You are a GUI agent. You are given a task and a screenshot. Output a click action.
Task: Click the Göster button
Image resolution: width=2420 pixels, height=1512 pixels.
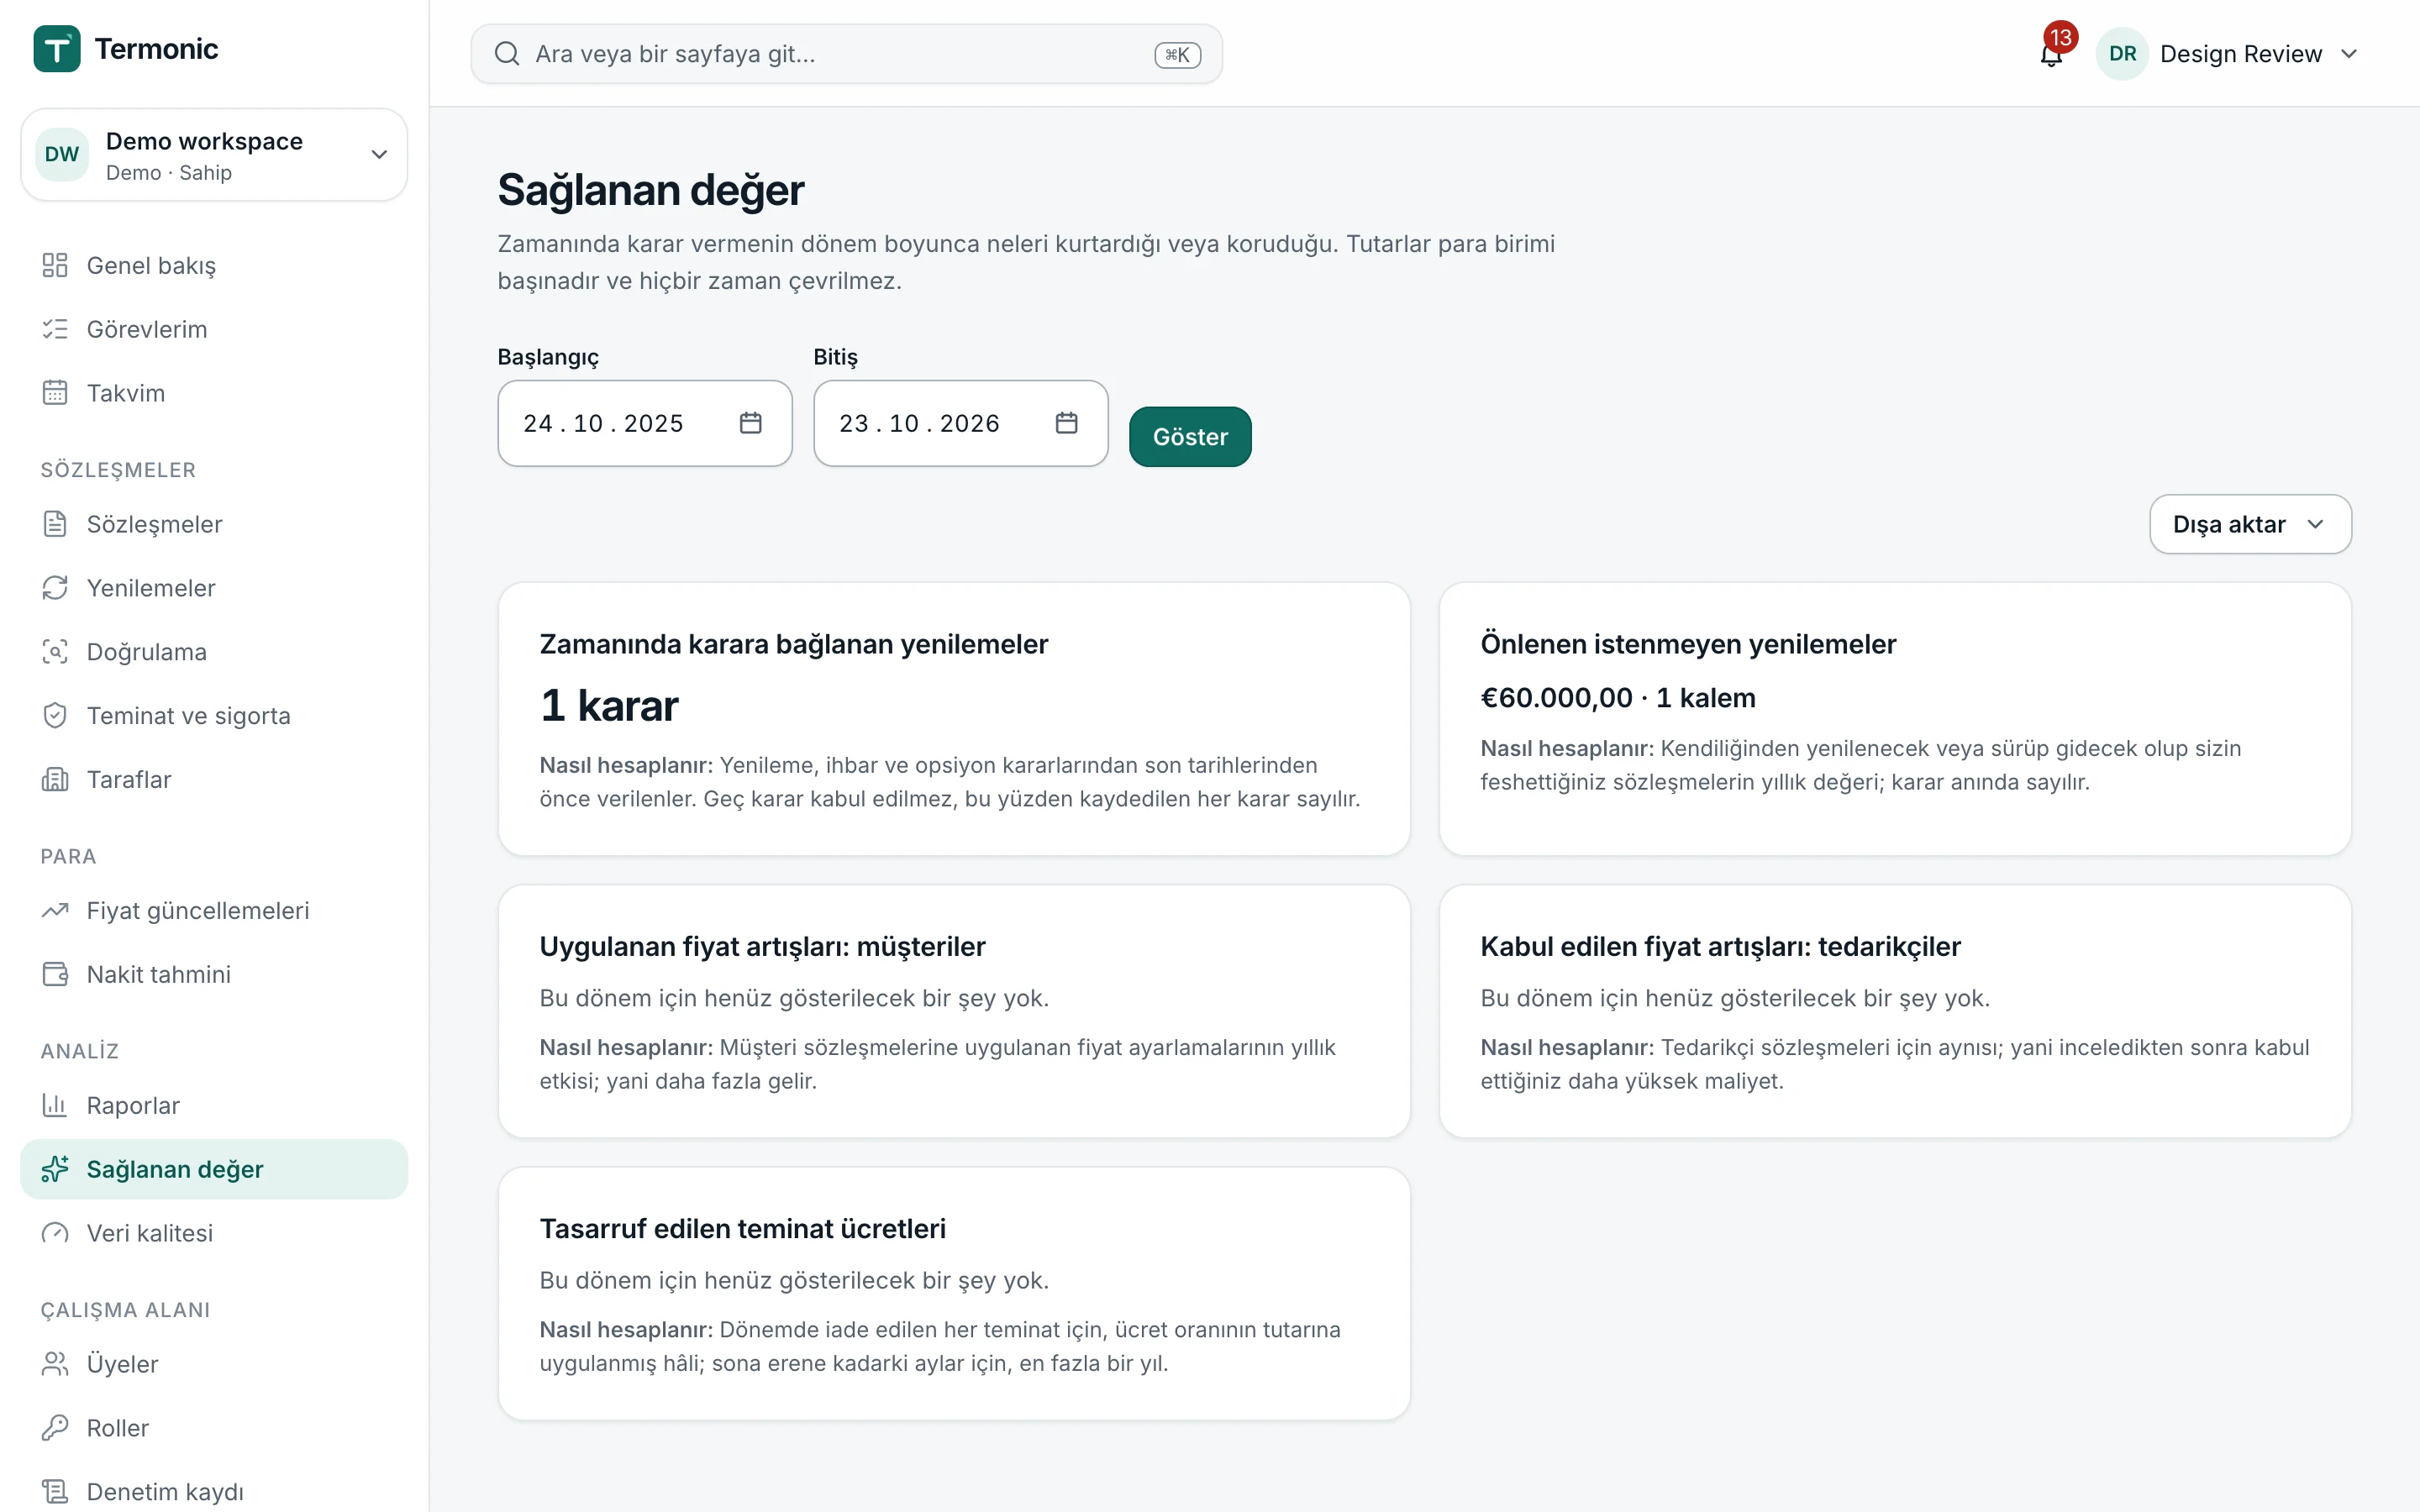tap(1190, 437)
